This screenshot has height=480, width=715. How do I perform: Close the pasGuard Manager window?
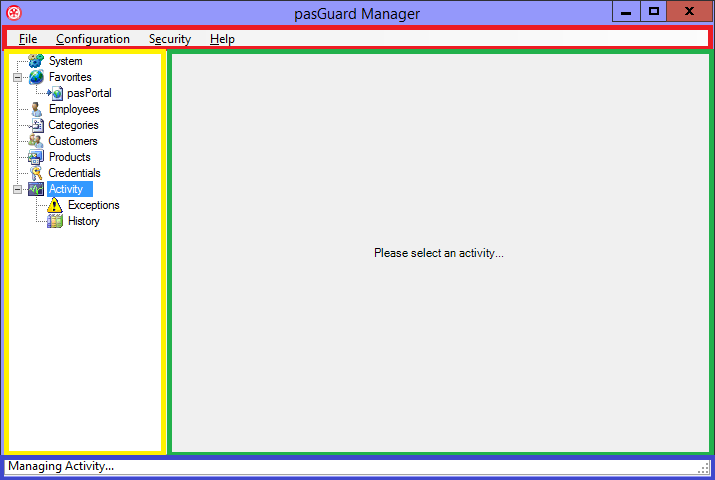point(689,11)
